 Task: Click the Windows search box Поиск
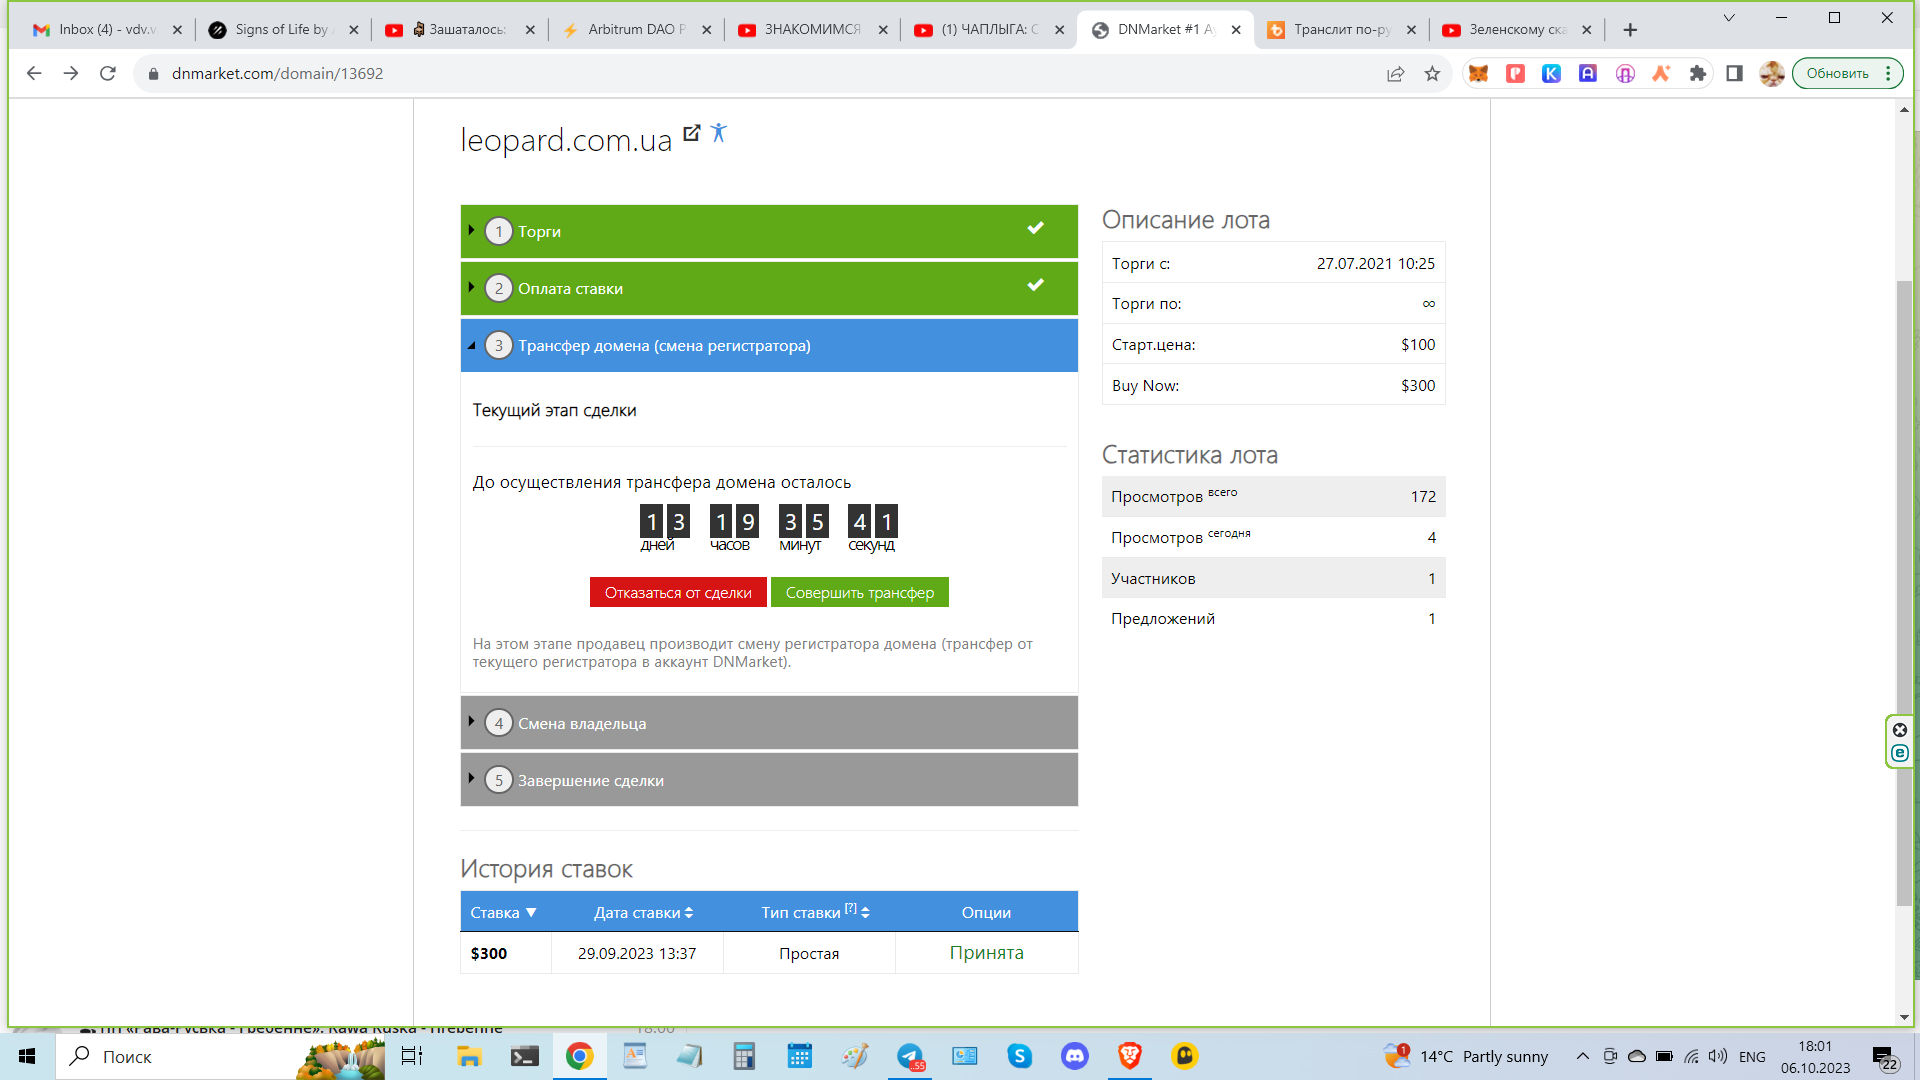point(220,1056)
